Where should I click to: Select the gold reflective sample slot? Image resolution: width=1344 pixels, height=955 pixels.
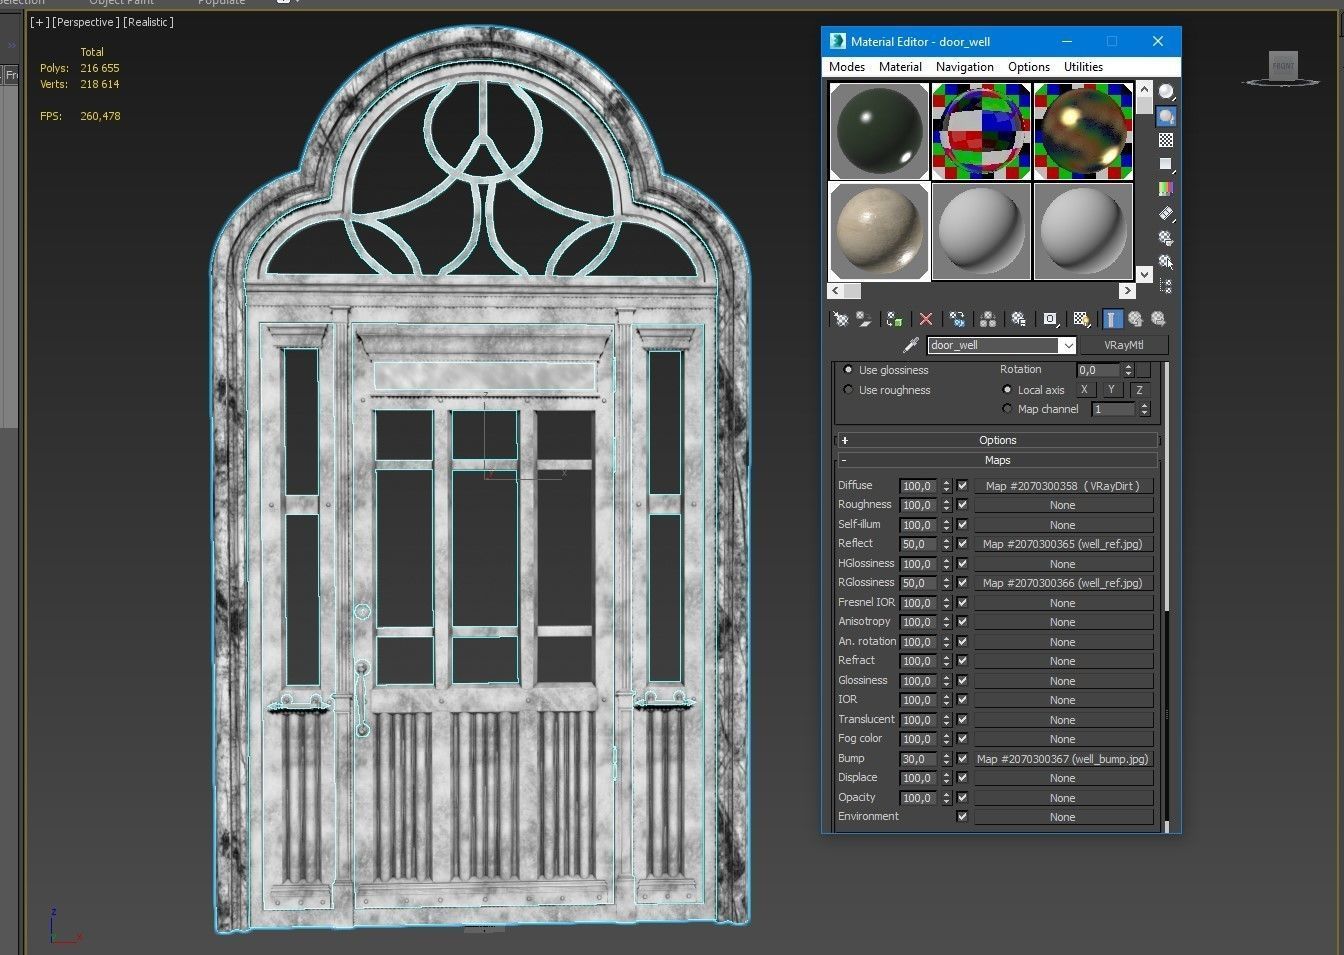point(1083,130)
